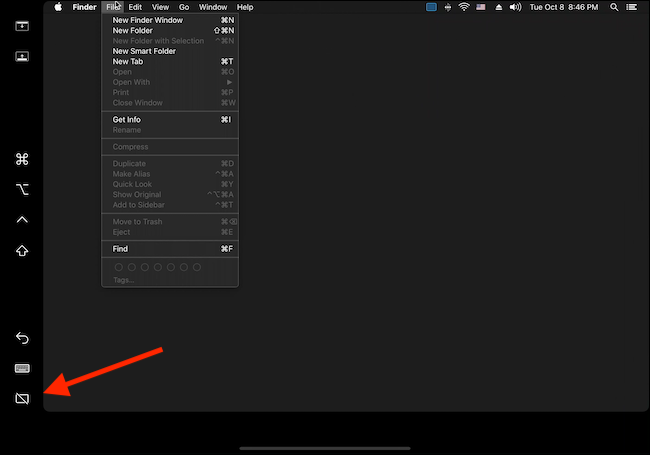Tap the Control key caret icon

click(22, 220)
